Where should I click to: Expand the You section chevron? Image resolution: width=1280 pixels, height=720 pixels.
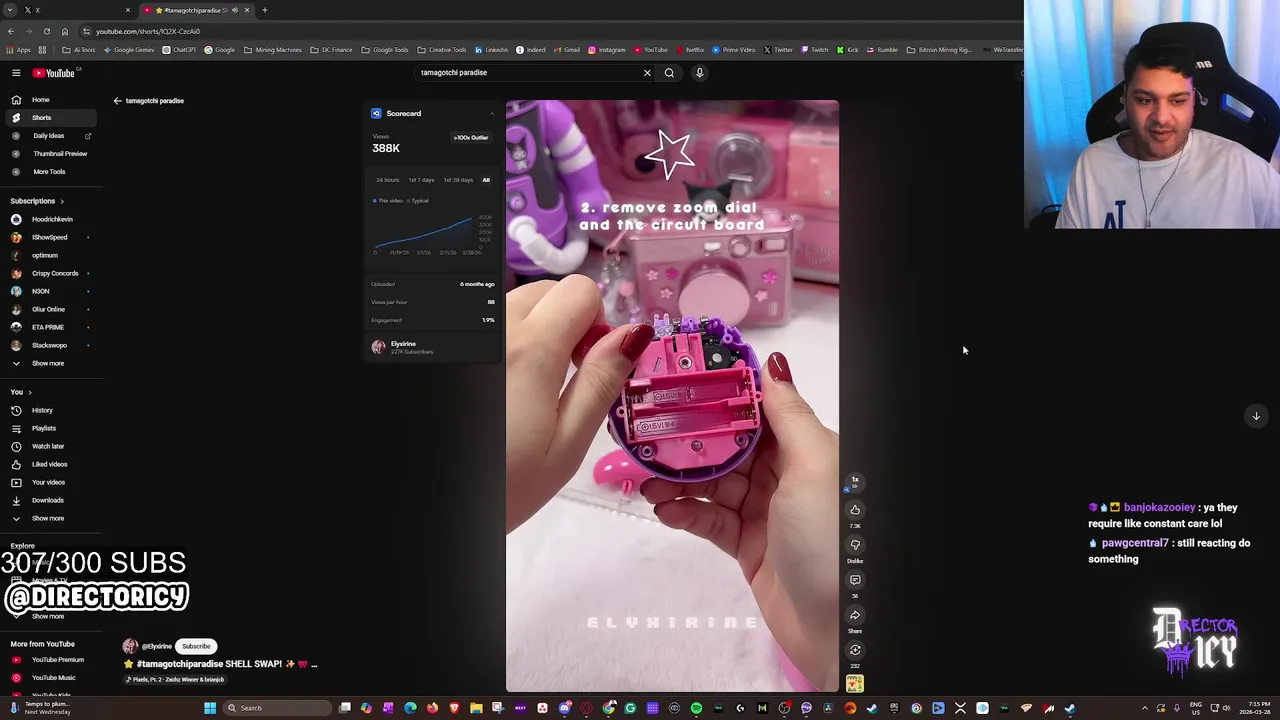tap(30, 392)
